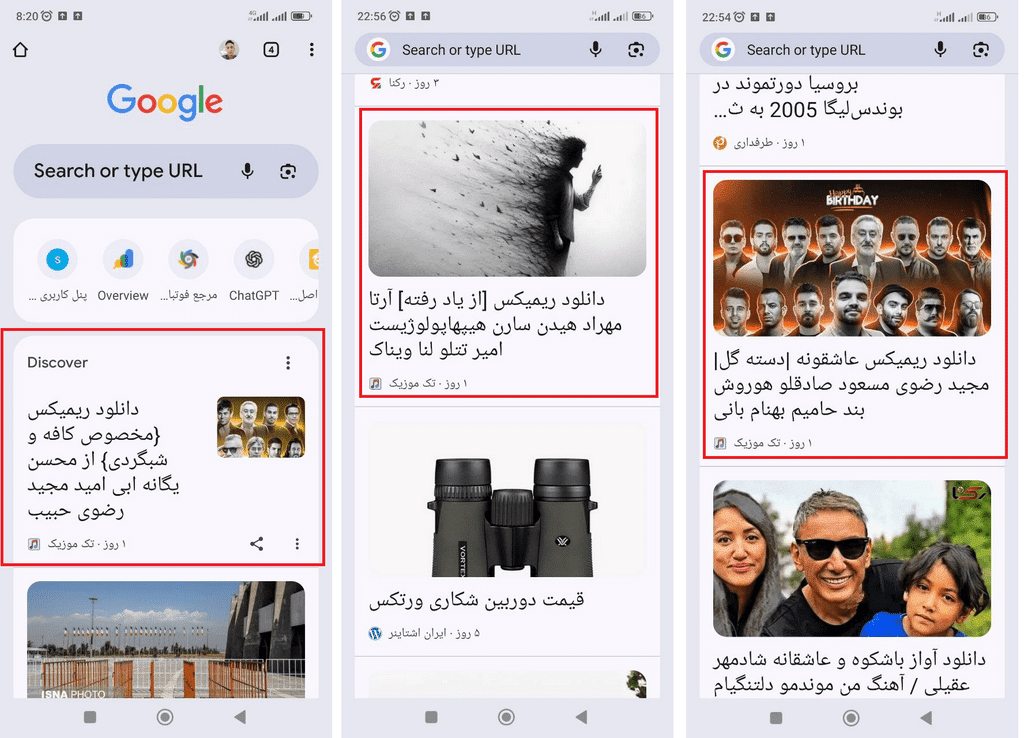Share the Discover remix article

[x=257, y=544]
